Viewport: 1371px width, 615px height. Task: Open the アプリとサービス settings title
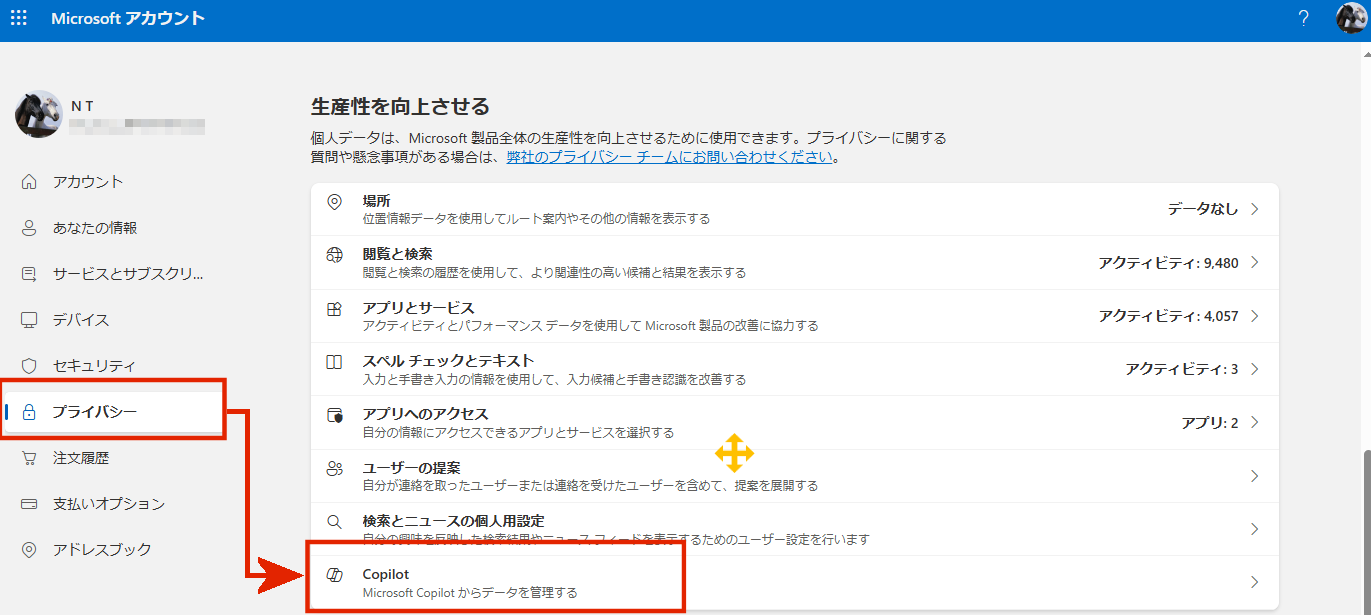[418, 307]
